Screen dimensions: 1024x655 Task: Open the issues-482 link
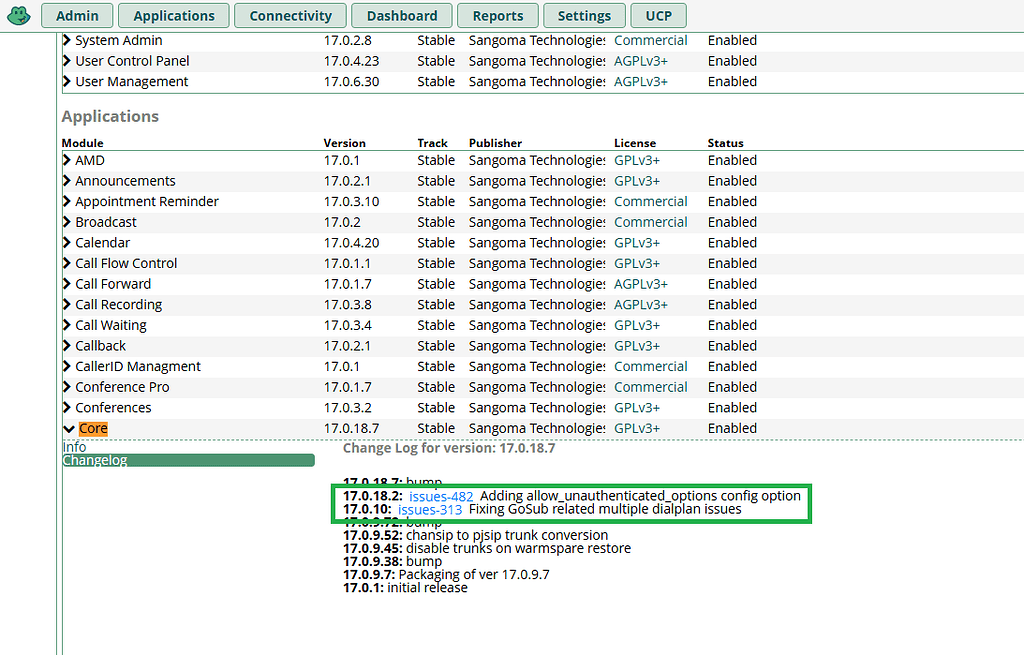pos(440,495)
